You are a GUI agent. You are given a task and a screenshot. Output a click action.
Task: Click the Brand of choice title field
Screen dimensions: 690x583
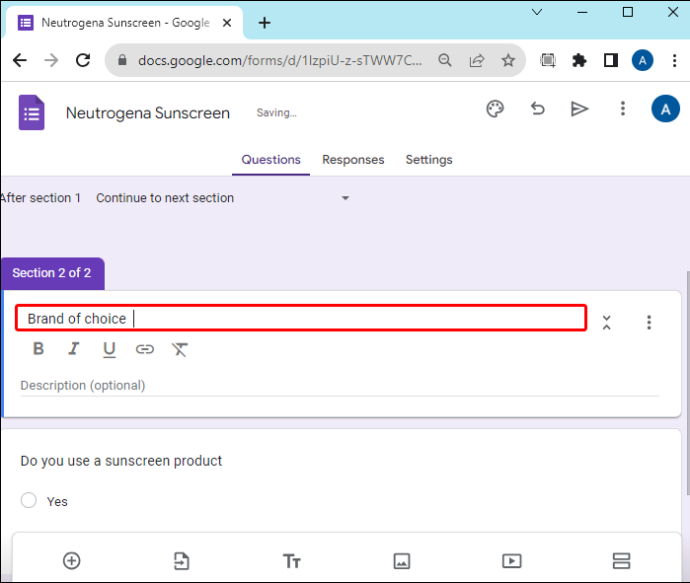point(301,318)
